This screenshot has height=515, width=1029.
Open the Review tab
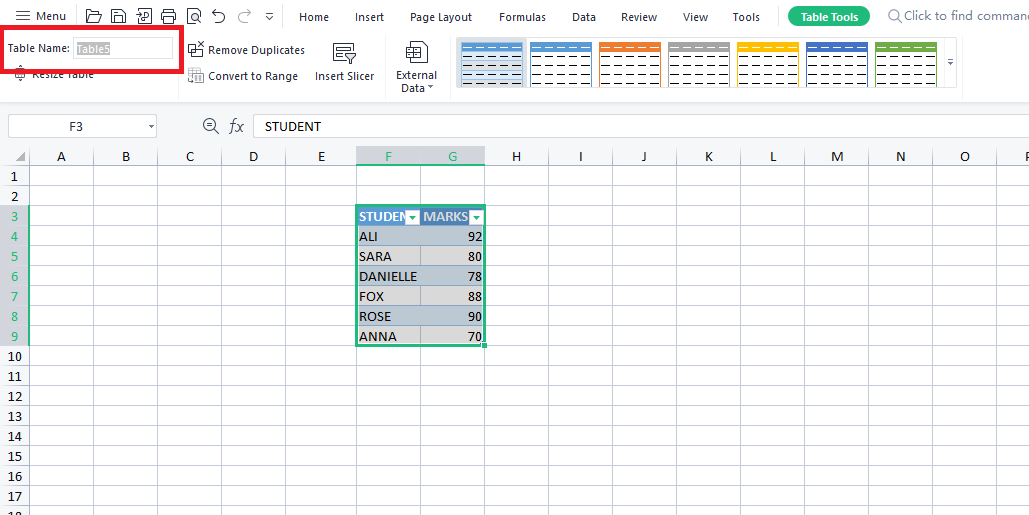click(639, 17)
